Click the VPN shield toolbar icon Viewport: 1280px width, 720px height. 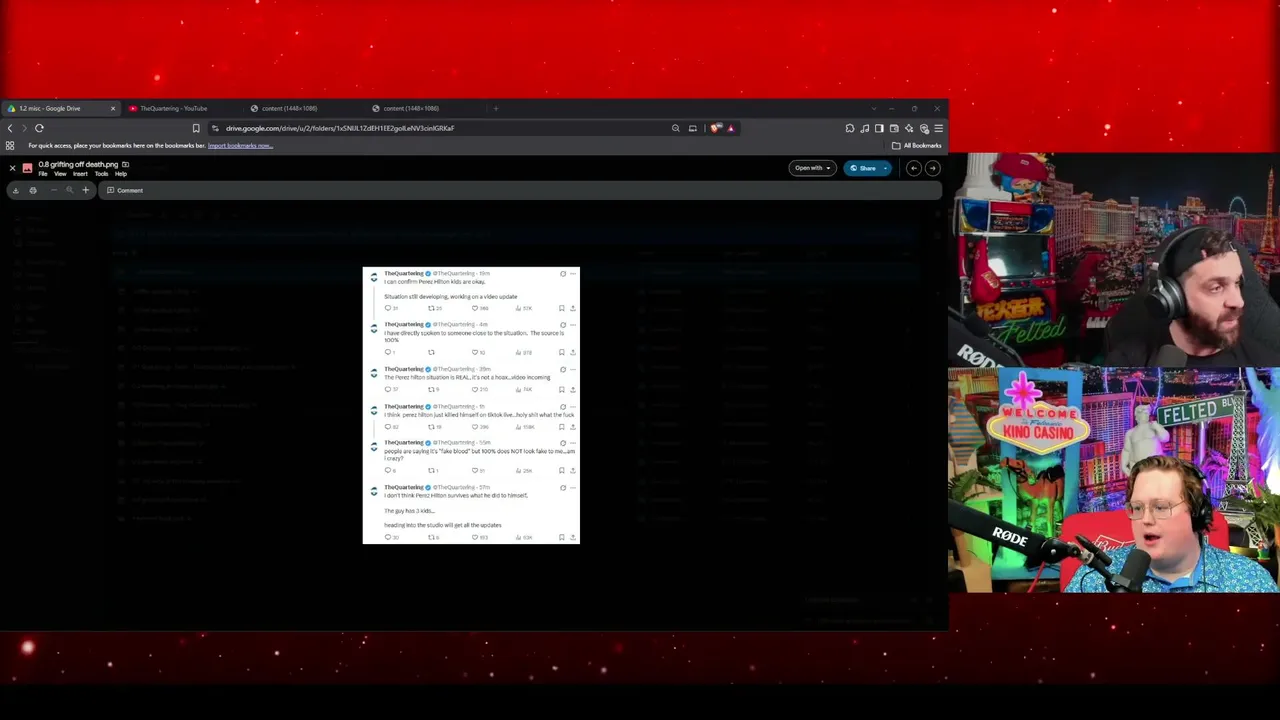pyautogui.click(x=924, y=128)
